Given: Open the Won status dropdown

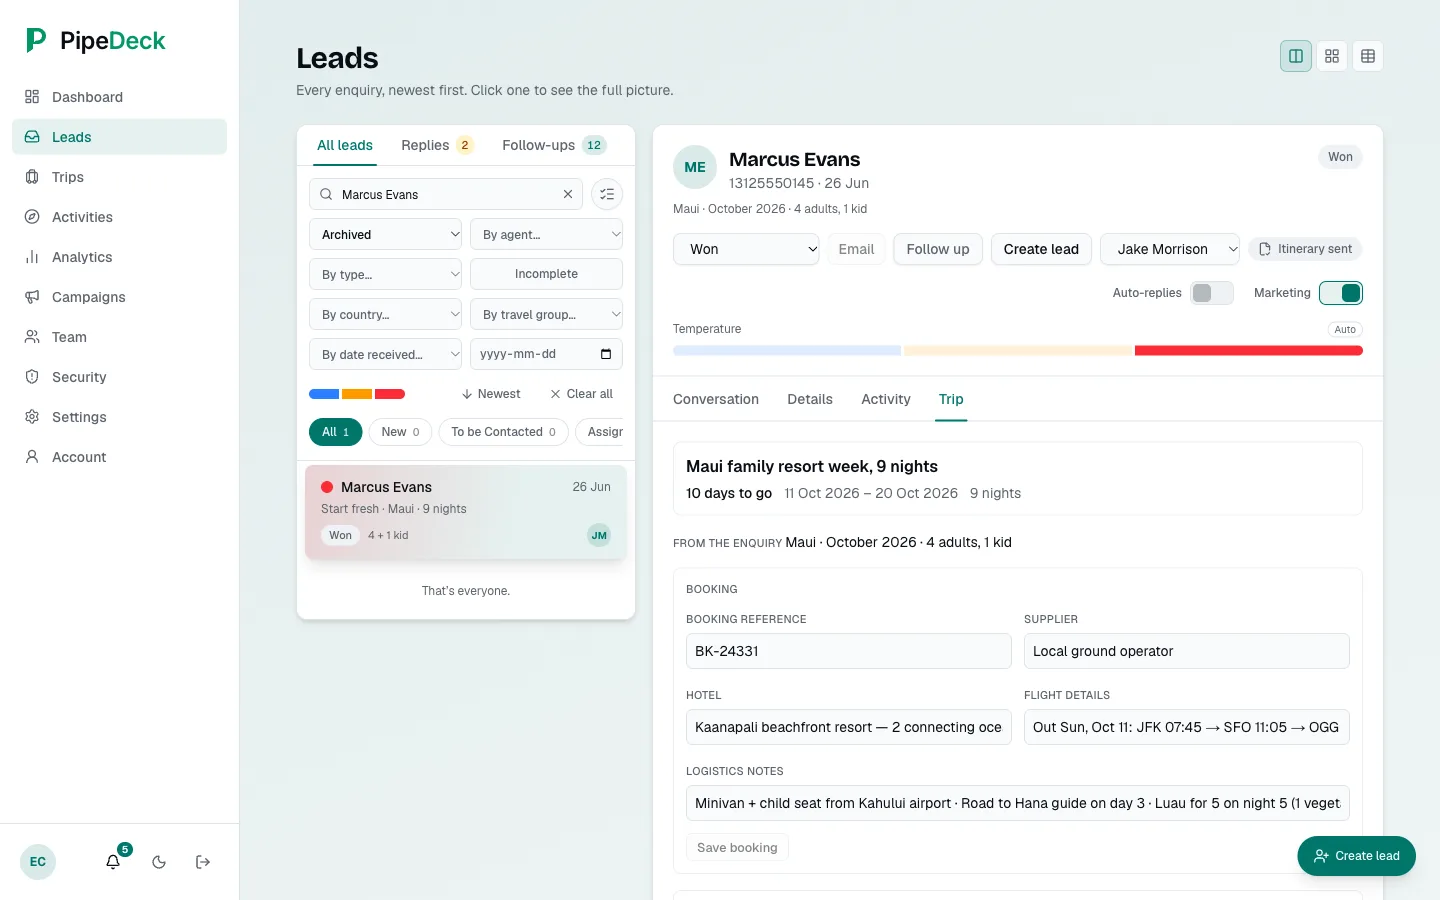Looking at the screenshot, I should click(747, 249).
